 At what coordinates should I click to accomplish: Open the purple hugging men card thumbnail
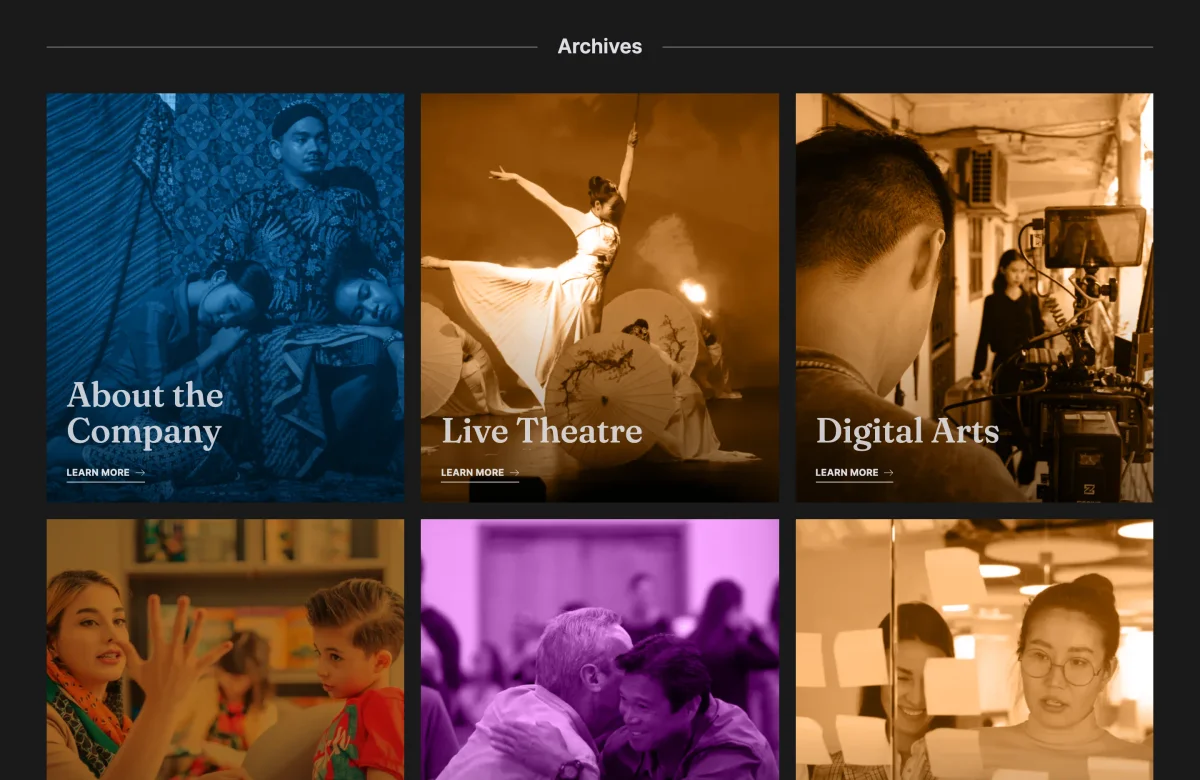click(600, 649)
